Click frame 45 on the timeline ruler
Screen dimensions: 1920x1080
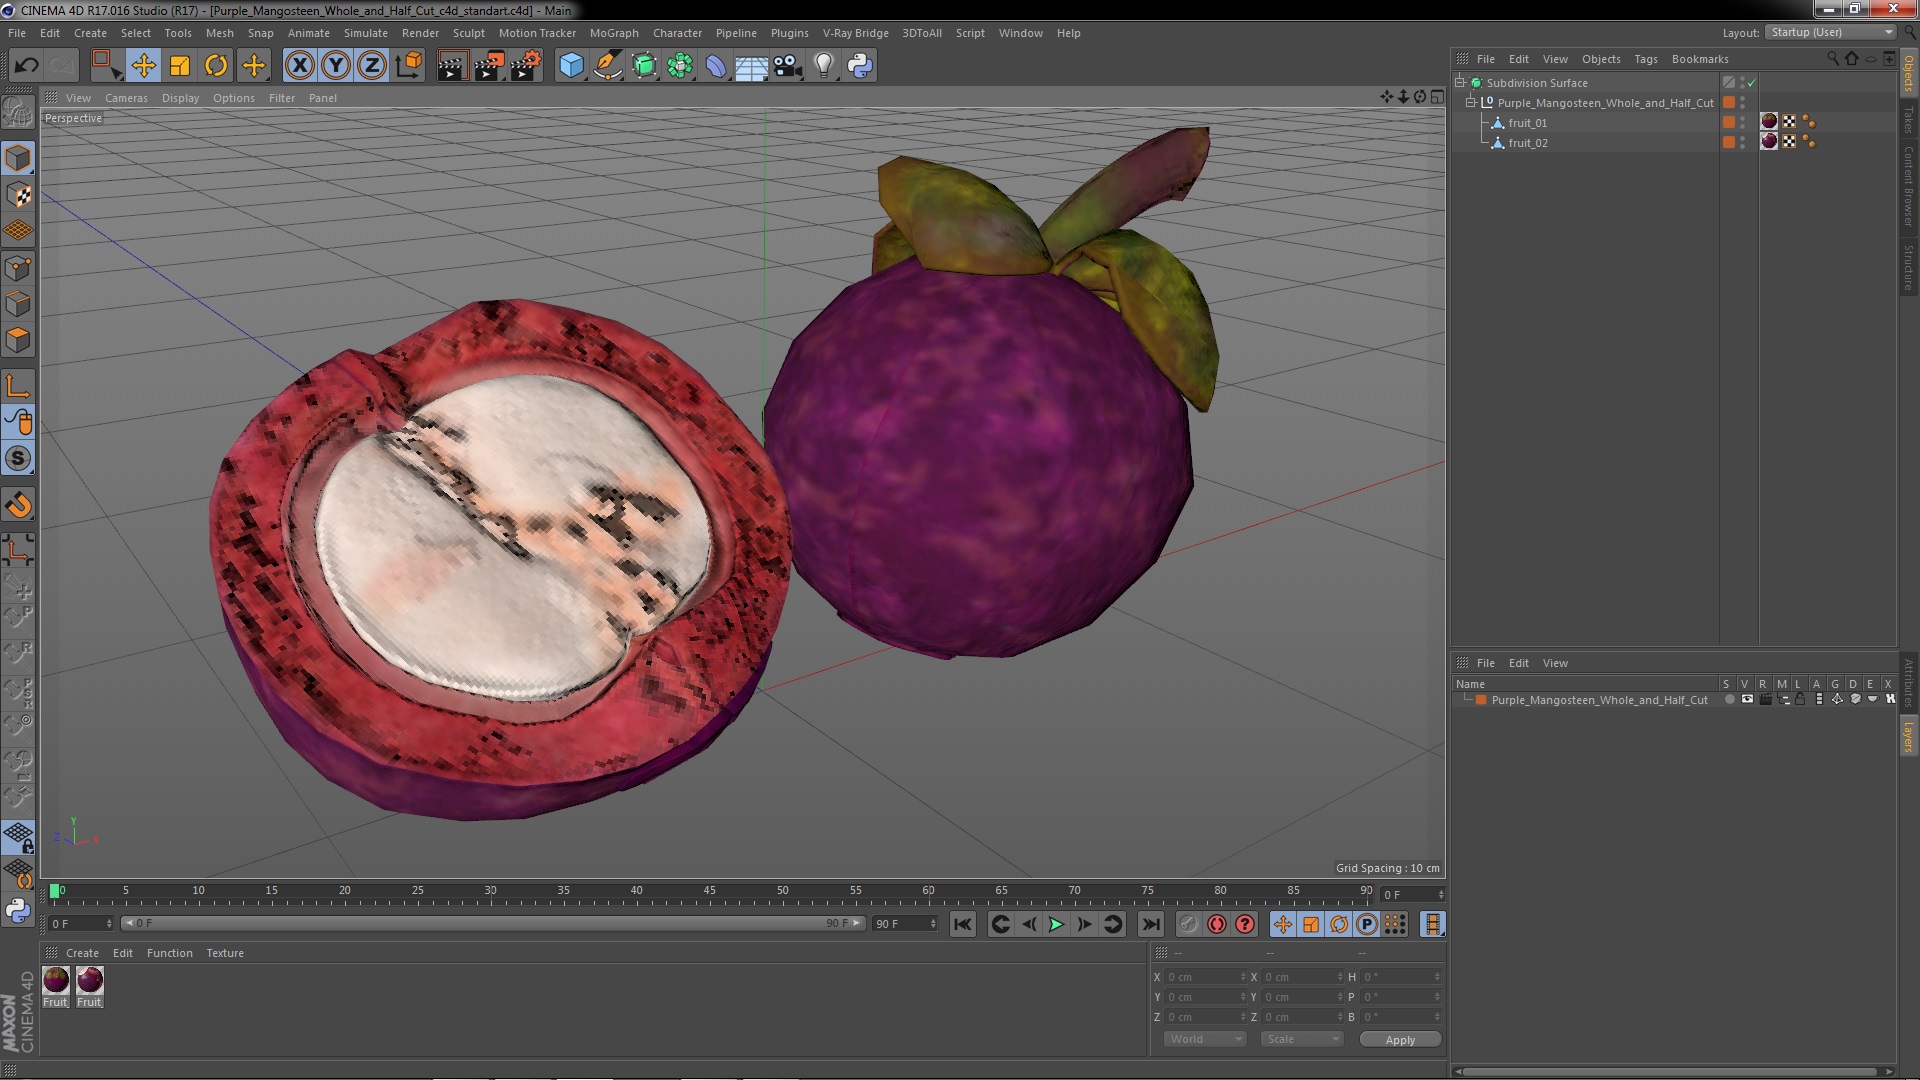[709, 891]
